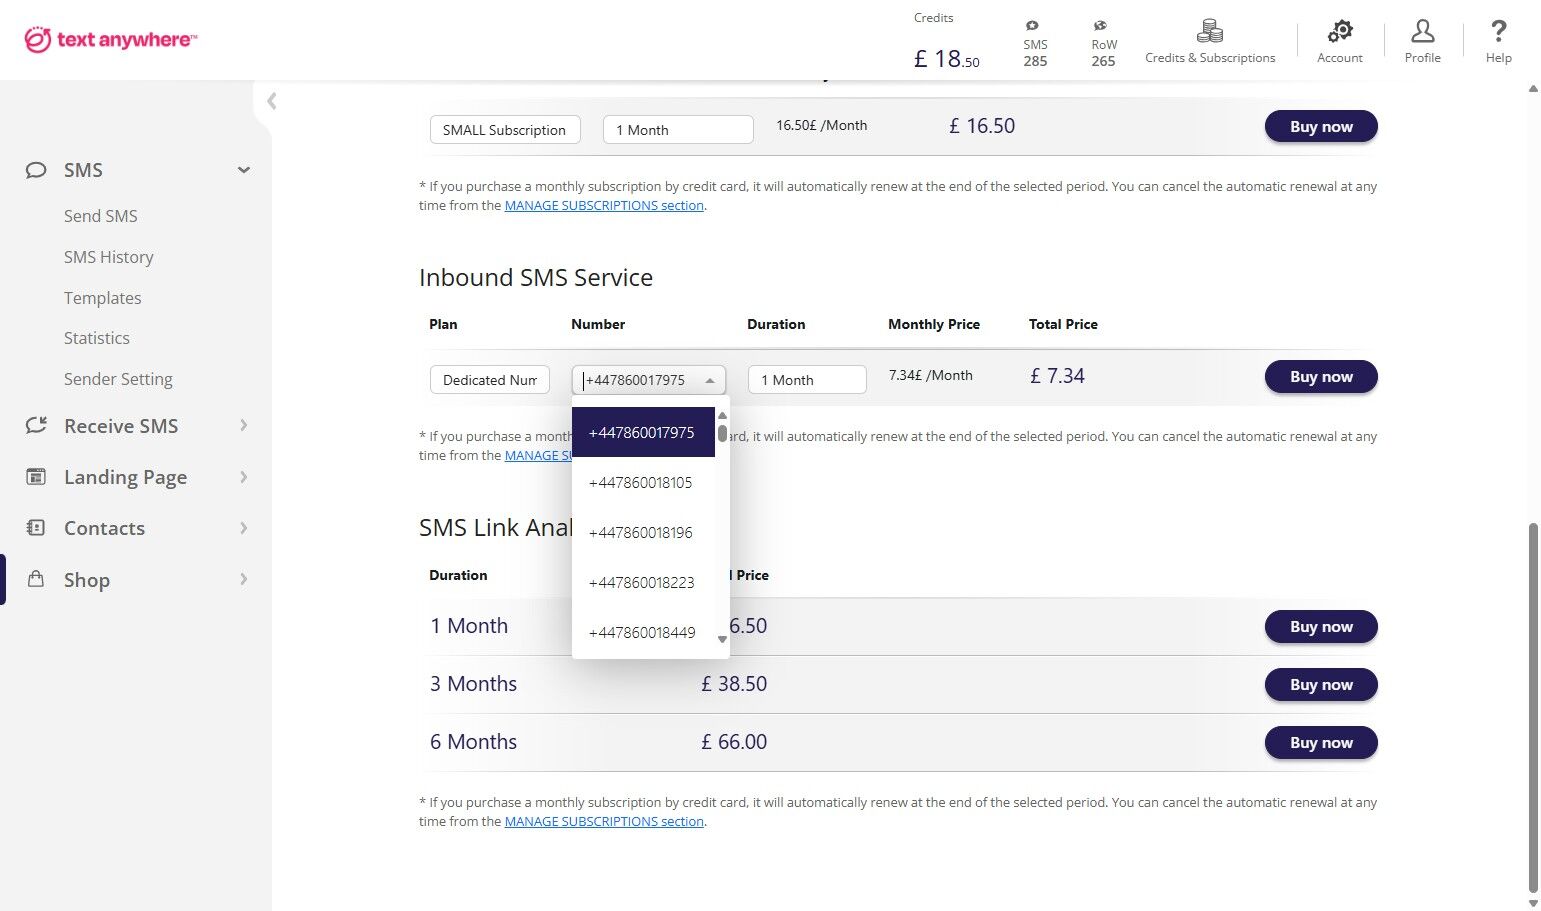This screenshot has height=911, width=1541.
Task: Collapse the SMS sidebar section
Action: coord(243,170)
